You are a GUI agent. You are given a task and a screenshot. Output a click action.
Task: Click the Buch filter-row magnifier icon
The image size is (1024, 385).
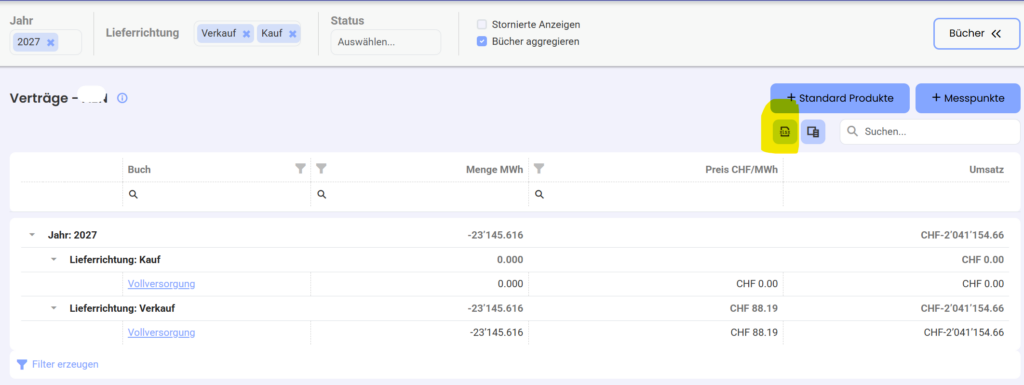pos(133,194)
